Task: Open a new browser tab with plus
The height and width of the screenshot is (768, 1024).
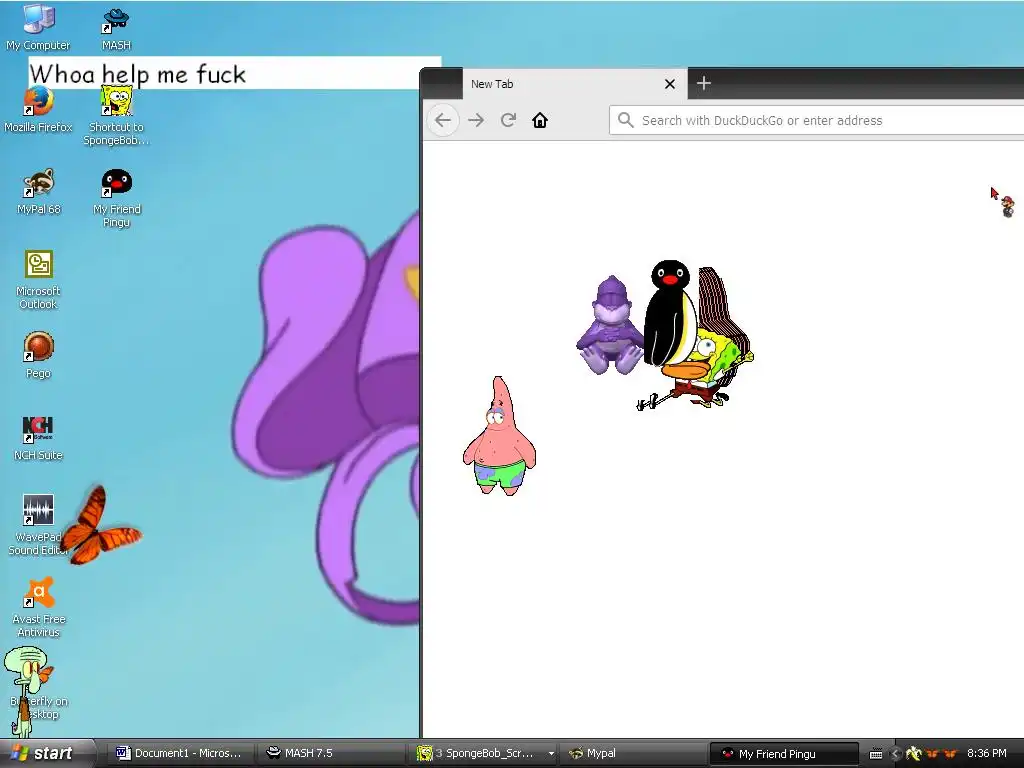Action: 703,84
